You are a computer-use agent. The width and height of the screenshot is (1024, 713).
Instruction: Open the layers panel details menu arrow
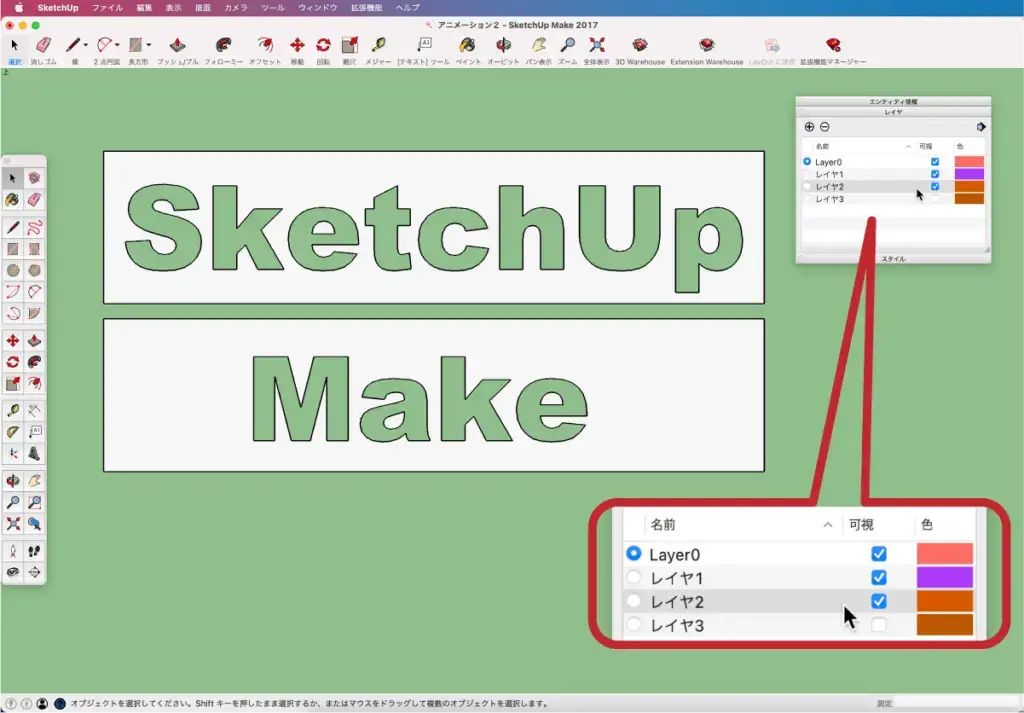(981, 127)
